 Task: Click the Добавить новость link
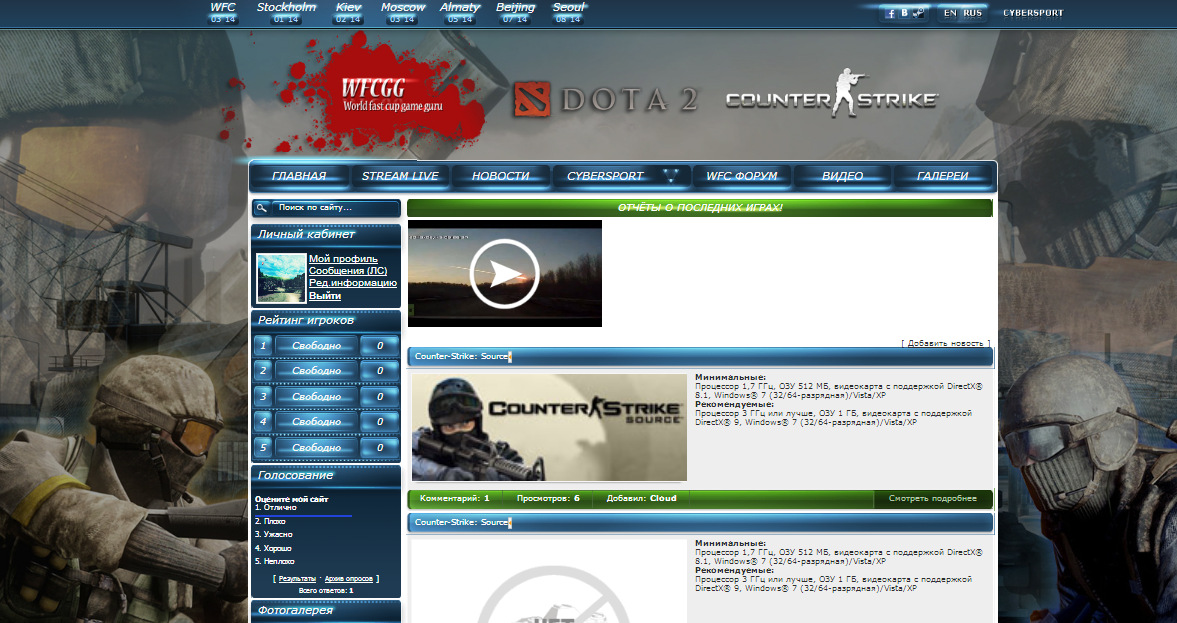(x=945, y=343)
